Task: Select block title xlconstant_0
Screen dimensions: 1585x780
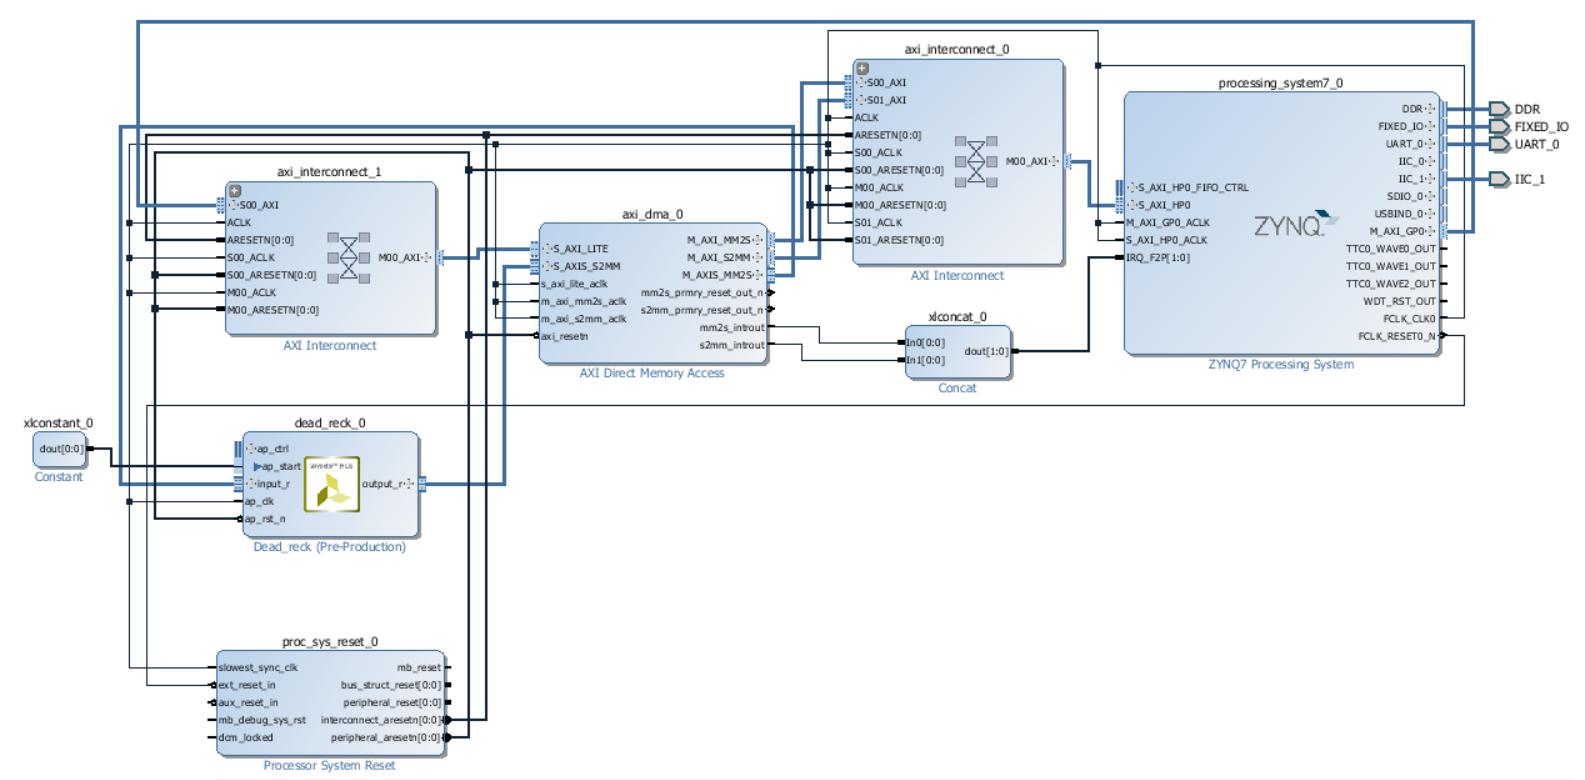Action: point(58,423)
